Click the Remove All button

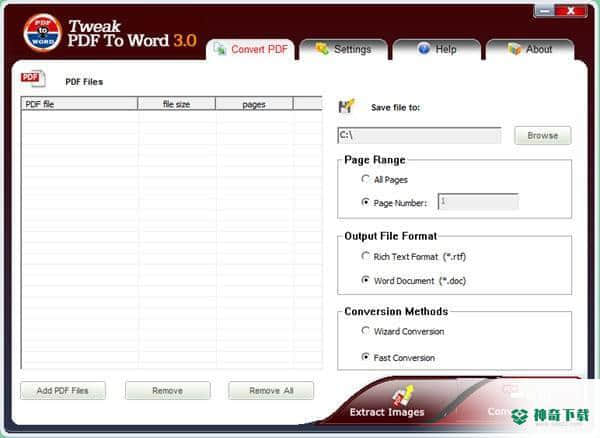tap(271, 391)
